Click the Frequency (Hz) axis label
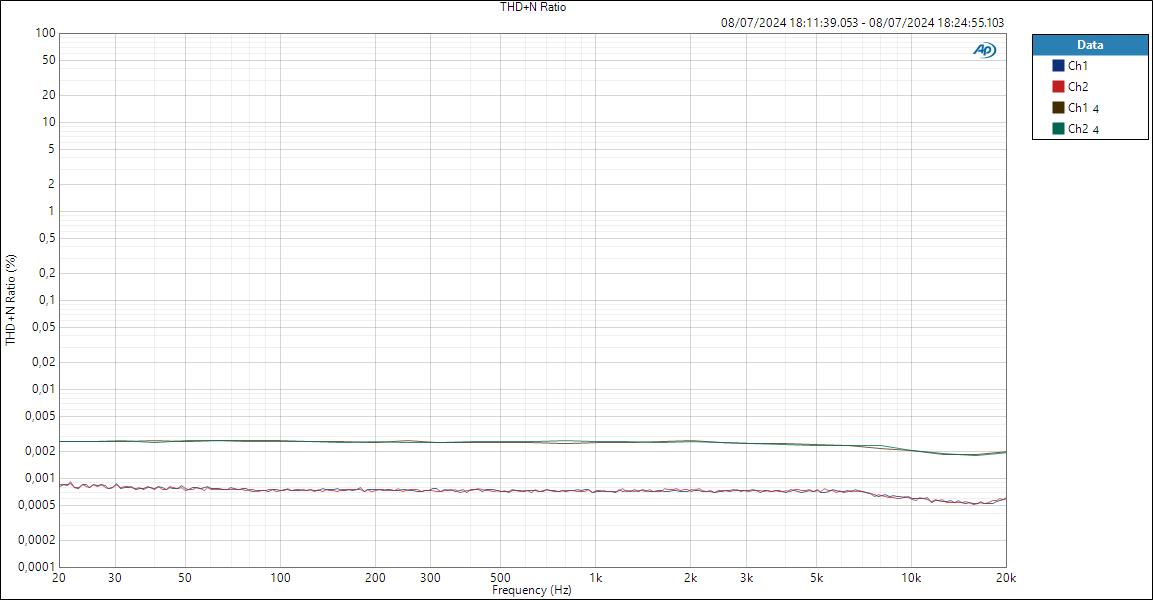Image resolution: width=1153 pixels, height=600 pixels. [534, 590]
